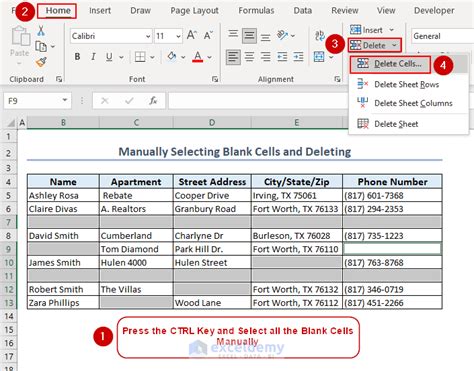Click Select All corner triangle
474x371 pixels.
[x=11, y=123]
